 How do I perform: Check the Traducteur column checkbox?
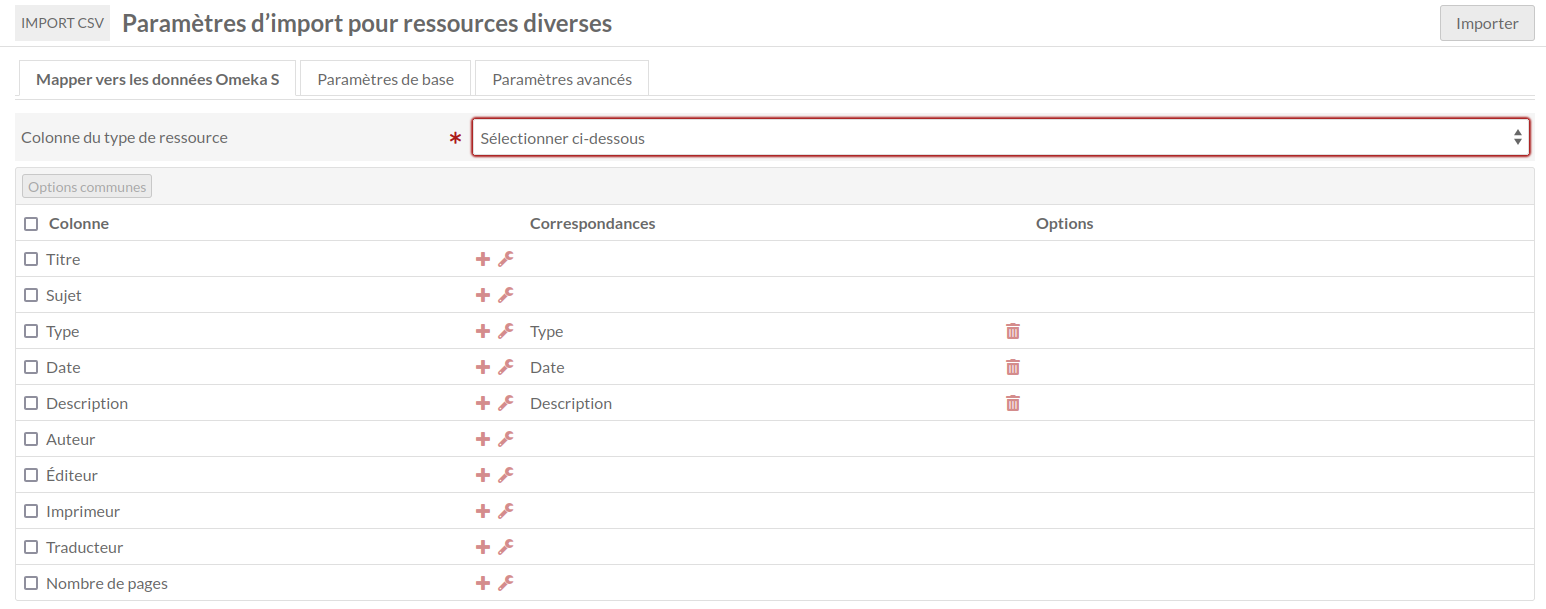(x=31, y=547)
